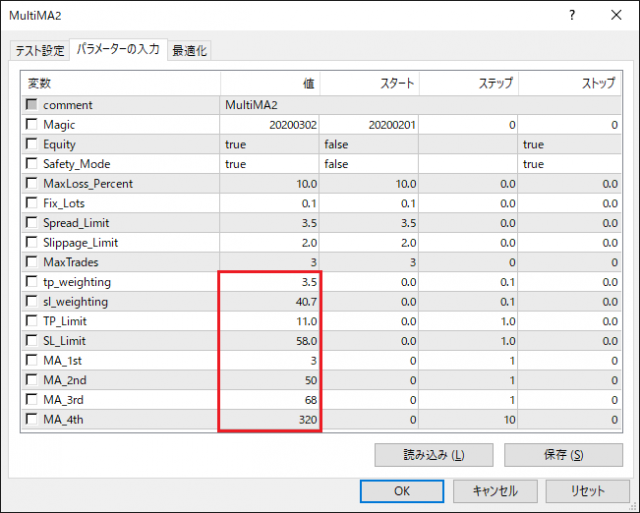Click the スタート column header
The width and height of the screenshot is (640, 513).
[369, 84]
